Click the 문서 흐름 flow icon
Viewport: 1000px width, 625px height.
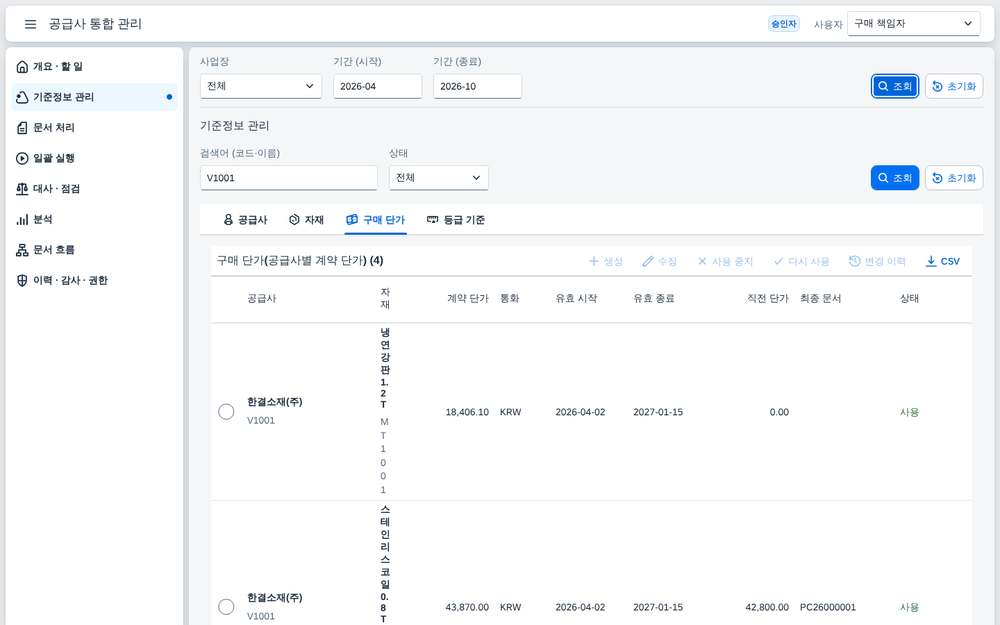(x=22, y=250)
